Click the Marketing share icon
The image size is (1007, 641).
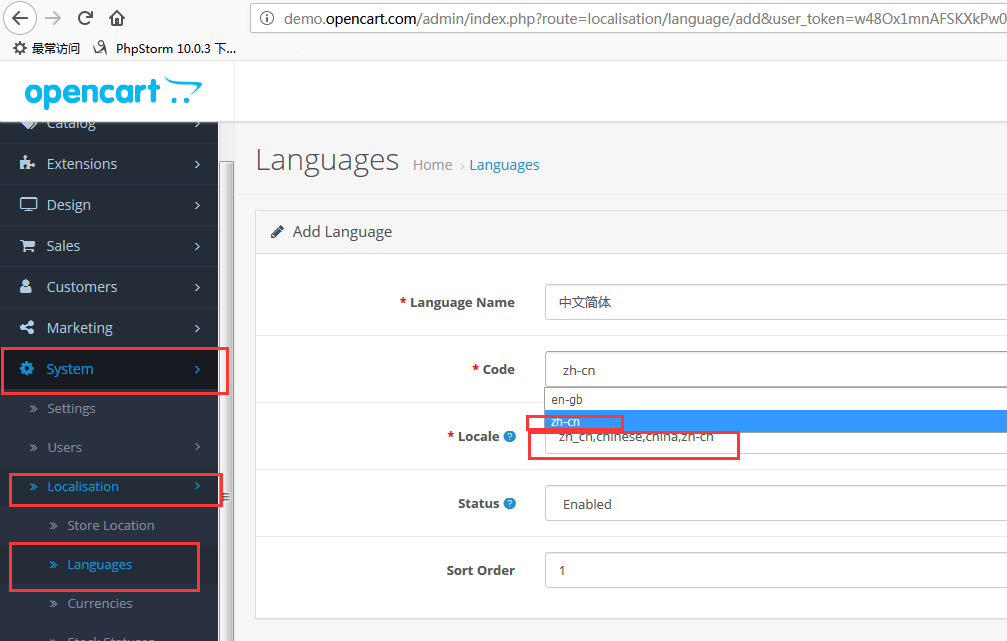pyautogui.click(x=27, y=328)
